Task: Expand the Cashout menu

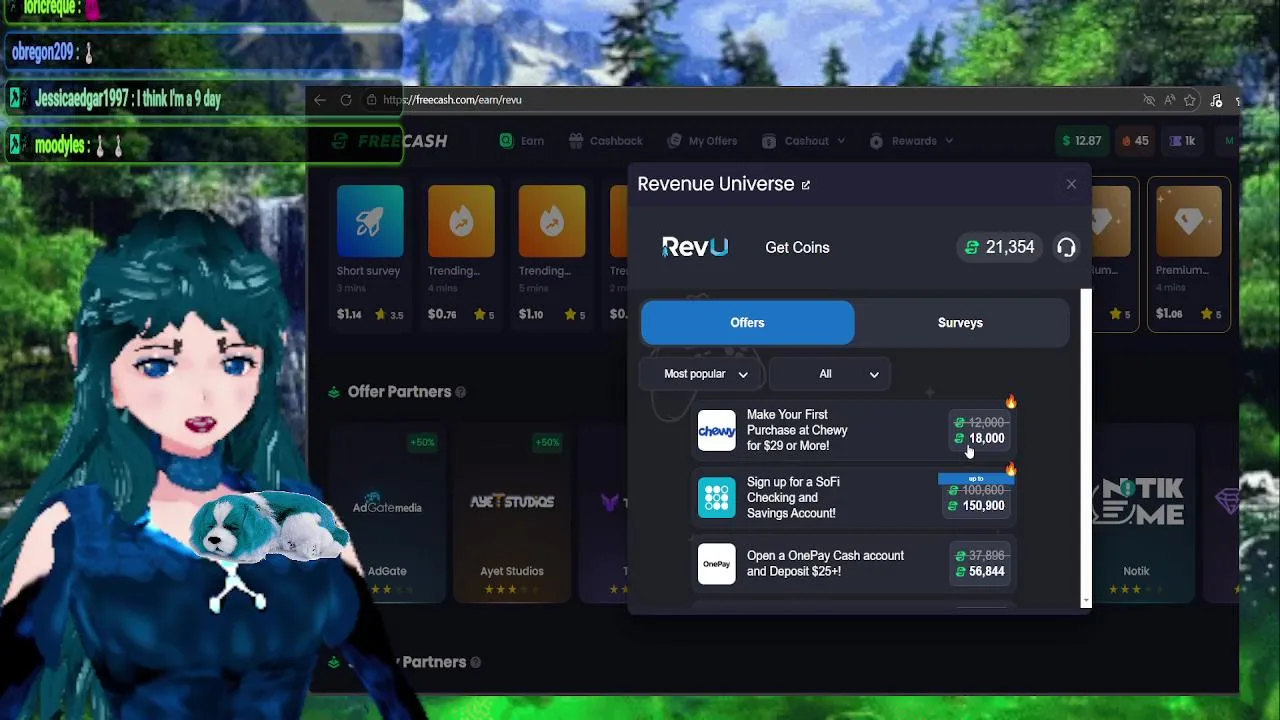Action: 806,141
